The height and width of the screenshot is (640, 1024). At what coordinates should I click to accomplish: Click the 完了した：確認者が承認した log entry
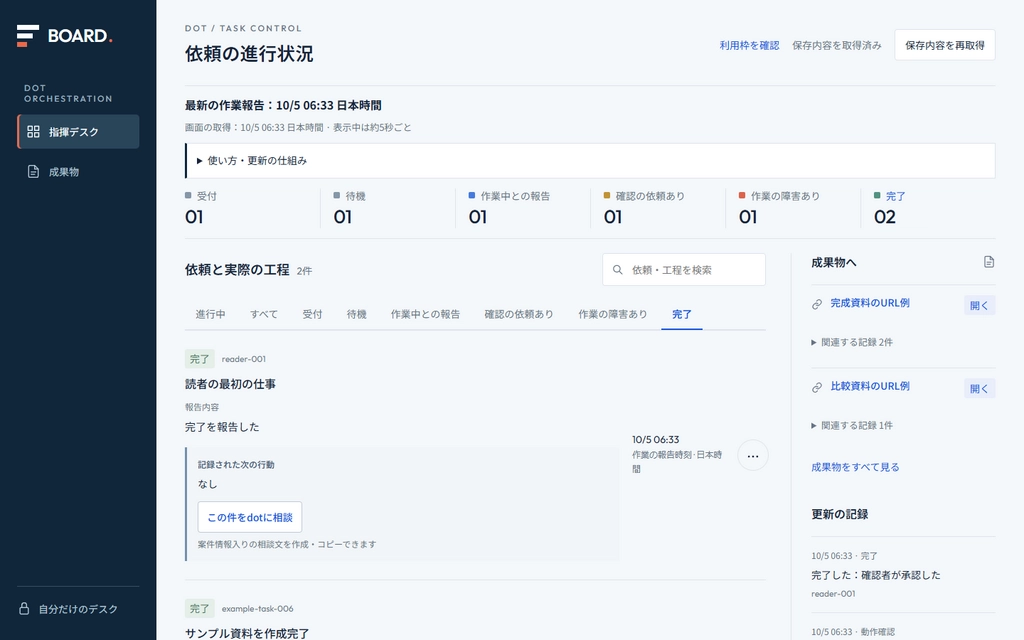(x=876, y=575)
